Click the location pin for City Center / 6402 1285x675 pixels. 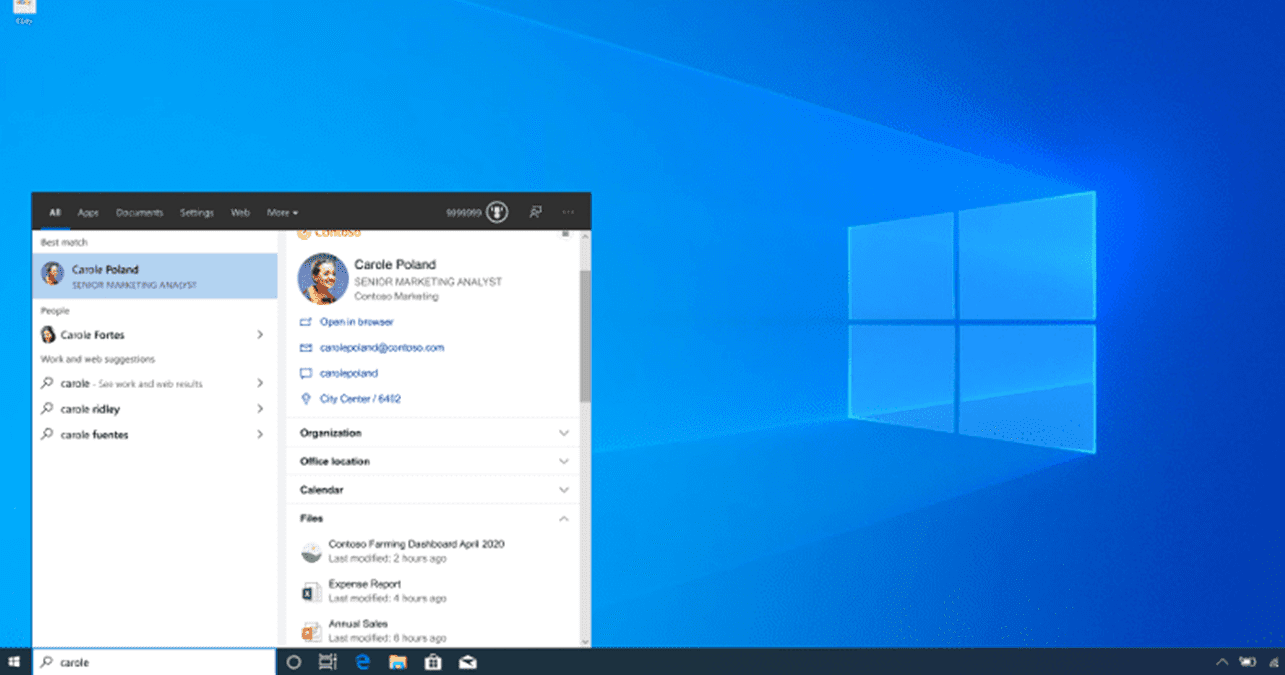pyautogui.click(x=306, y=398)
